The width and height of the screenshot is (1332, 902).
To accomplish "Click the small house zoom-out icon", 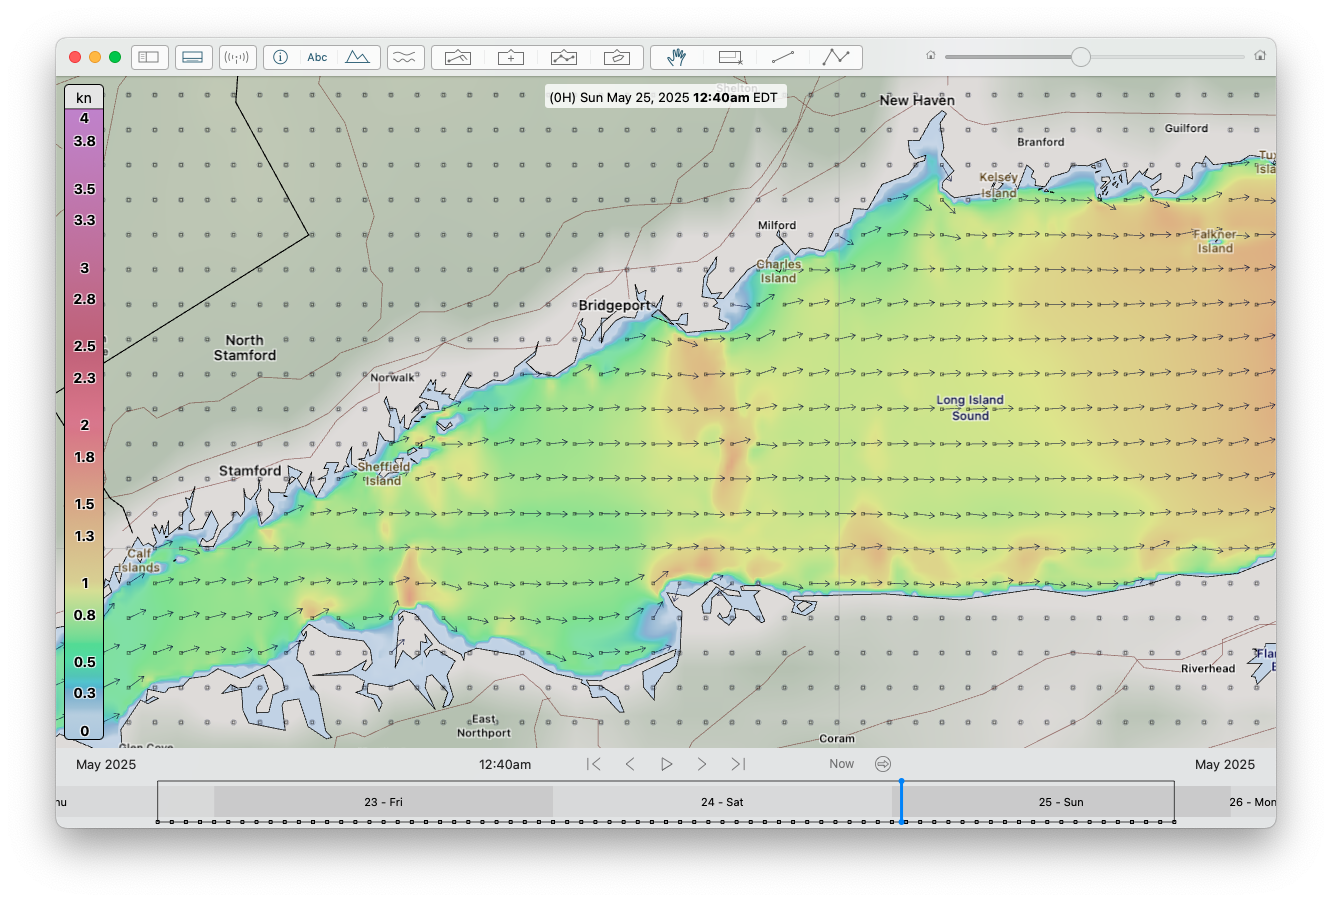I will tap(931, 56).
